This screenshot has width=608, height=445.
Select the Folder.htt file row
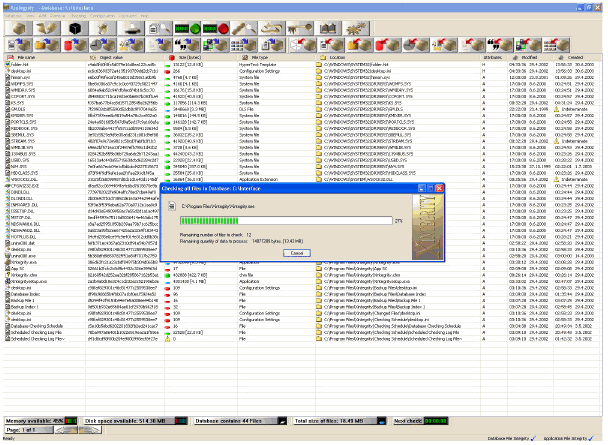[302, 65]
